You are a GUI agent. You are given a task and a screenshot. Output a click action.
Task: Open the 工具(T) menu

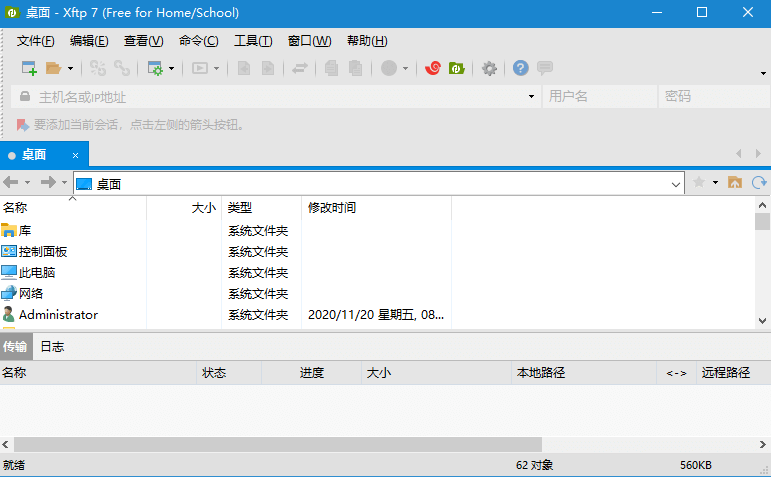pos(253,41)
